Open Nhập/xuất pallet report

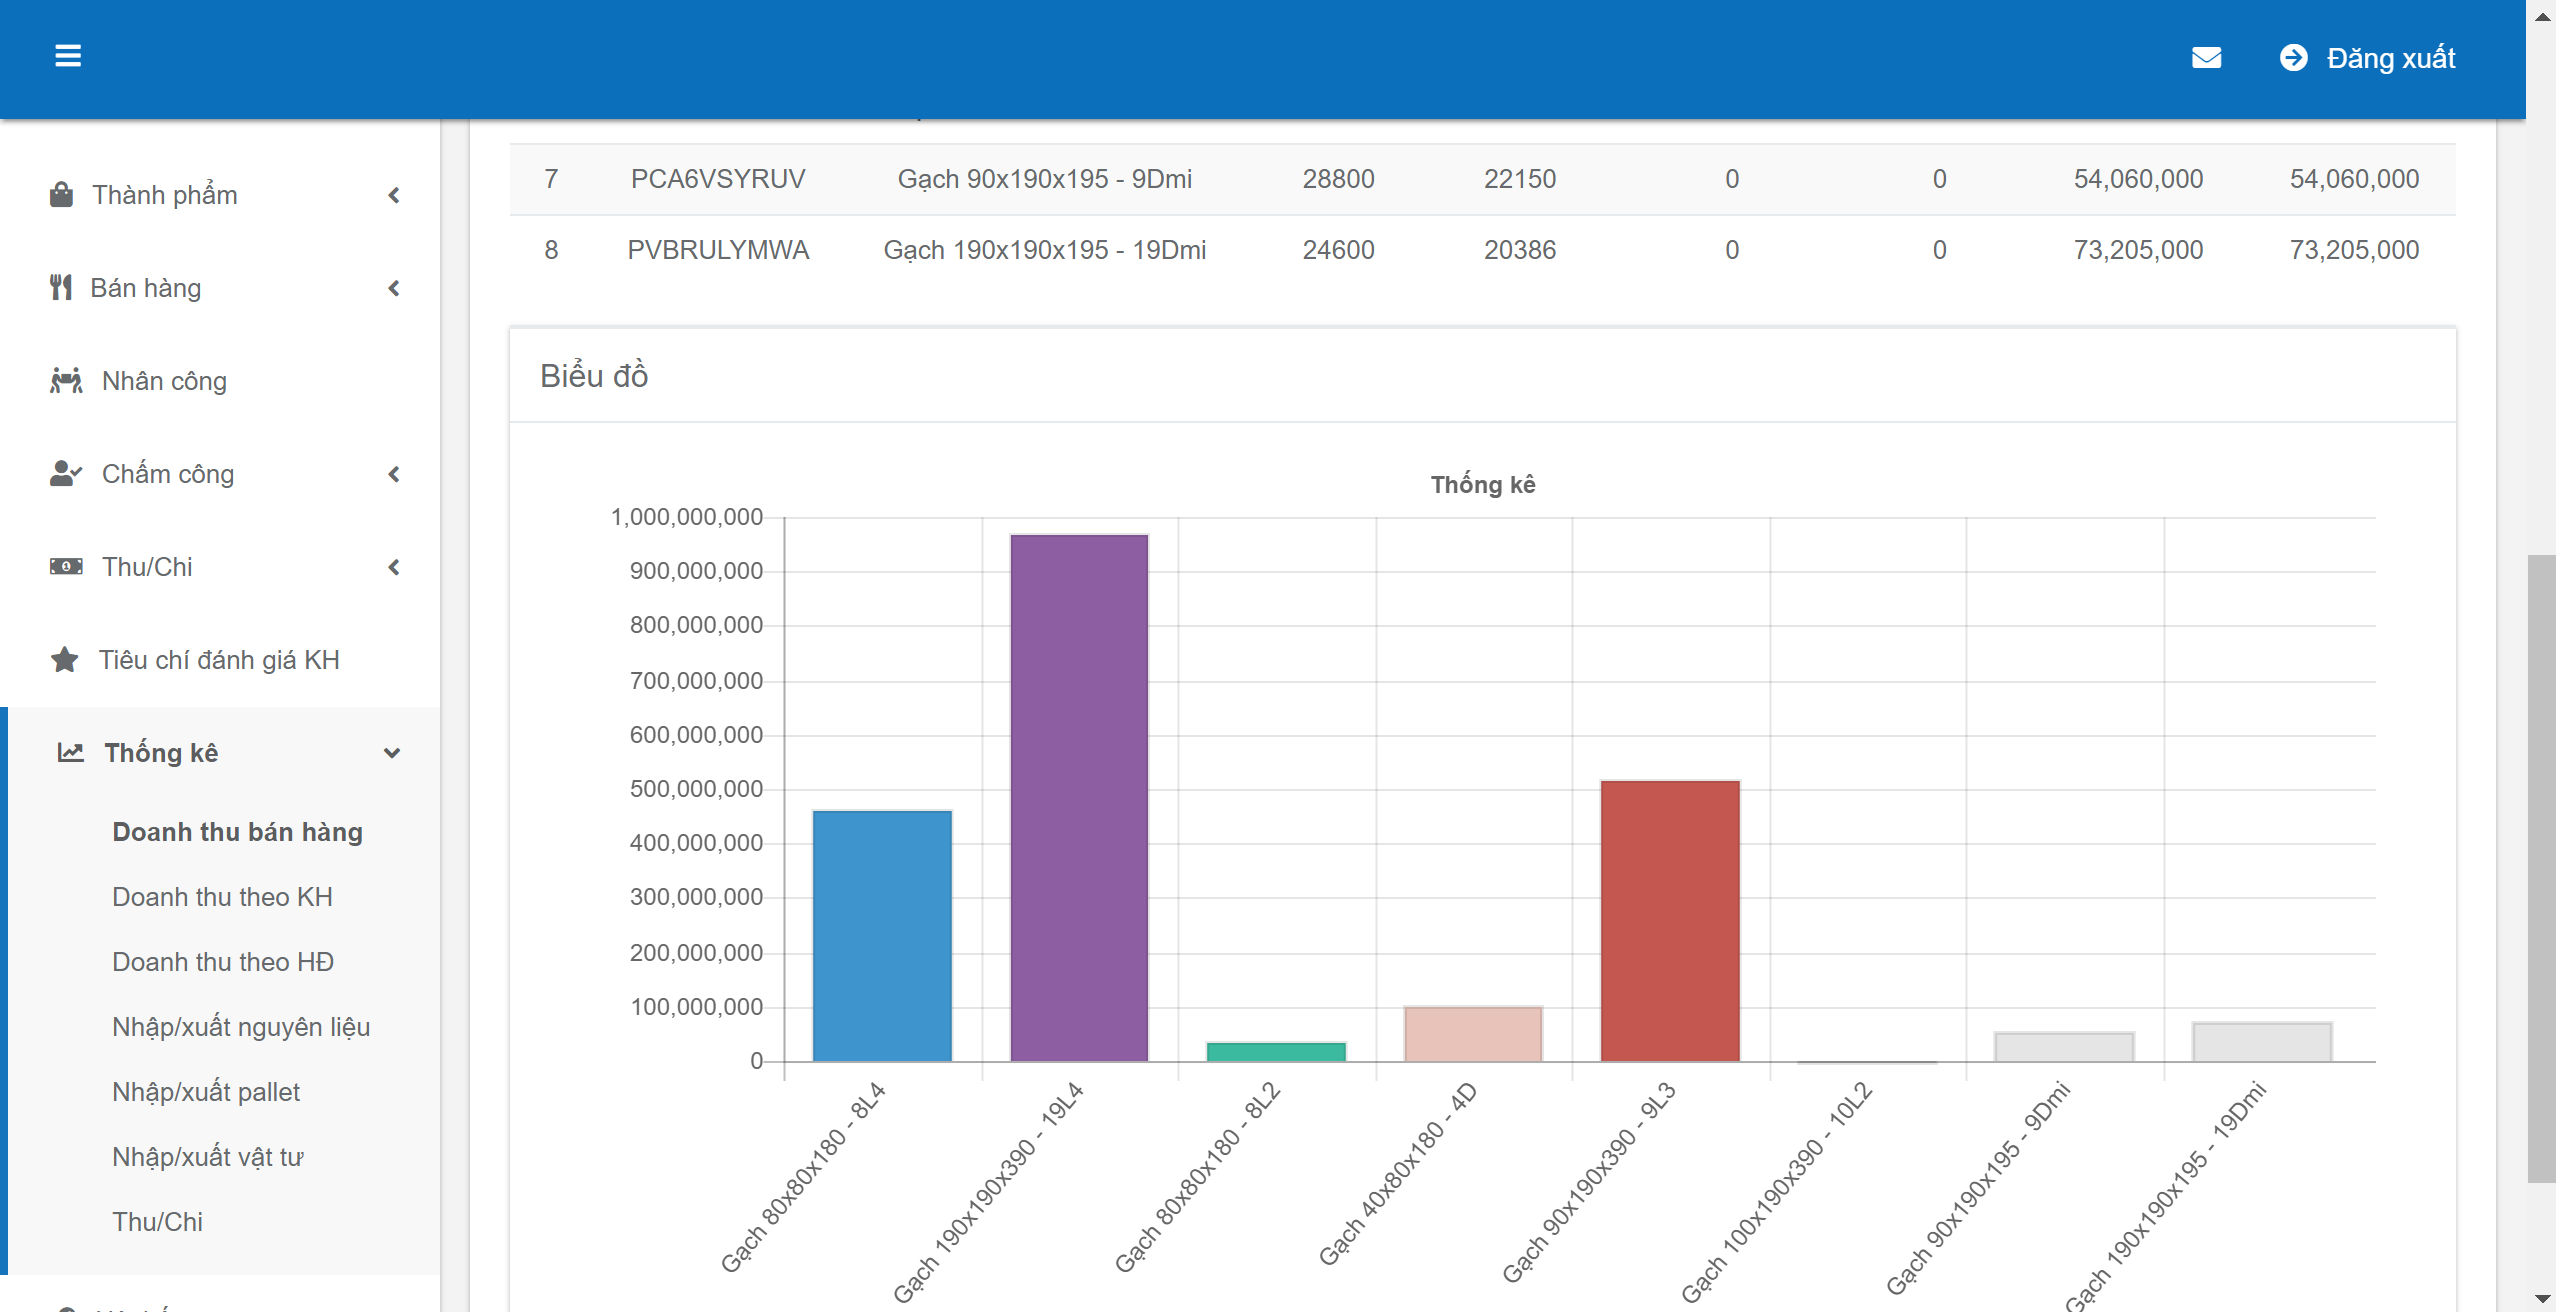[x=206, y=1092]
